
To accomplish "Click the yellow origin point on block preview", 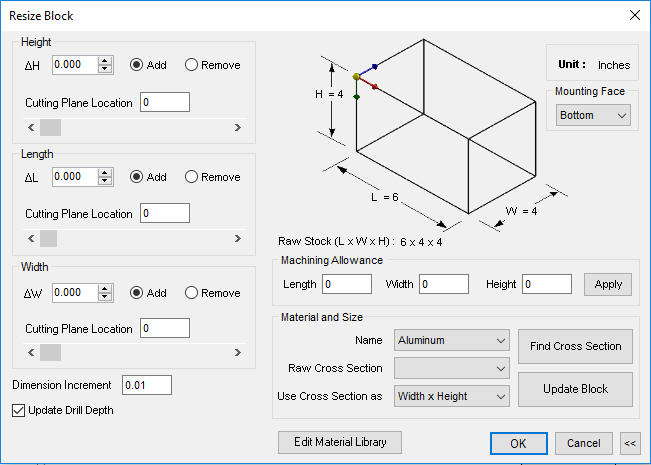I will 356,76.
